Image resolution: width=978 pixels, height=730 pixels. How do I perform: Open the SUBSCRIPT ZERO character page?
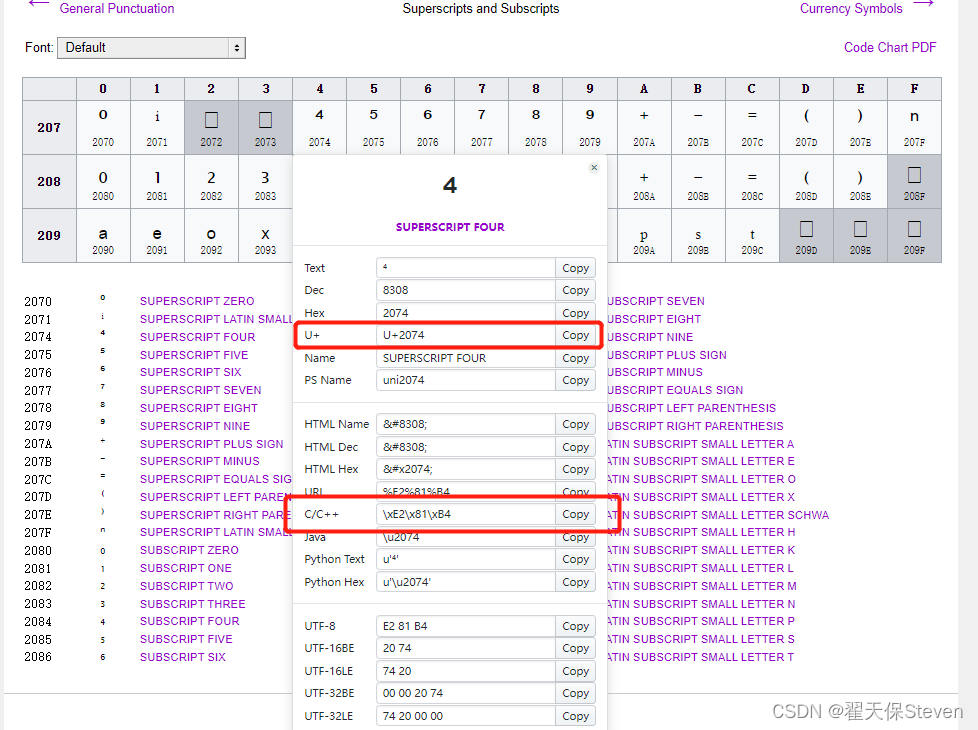189,550
